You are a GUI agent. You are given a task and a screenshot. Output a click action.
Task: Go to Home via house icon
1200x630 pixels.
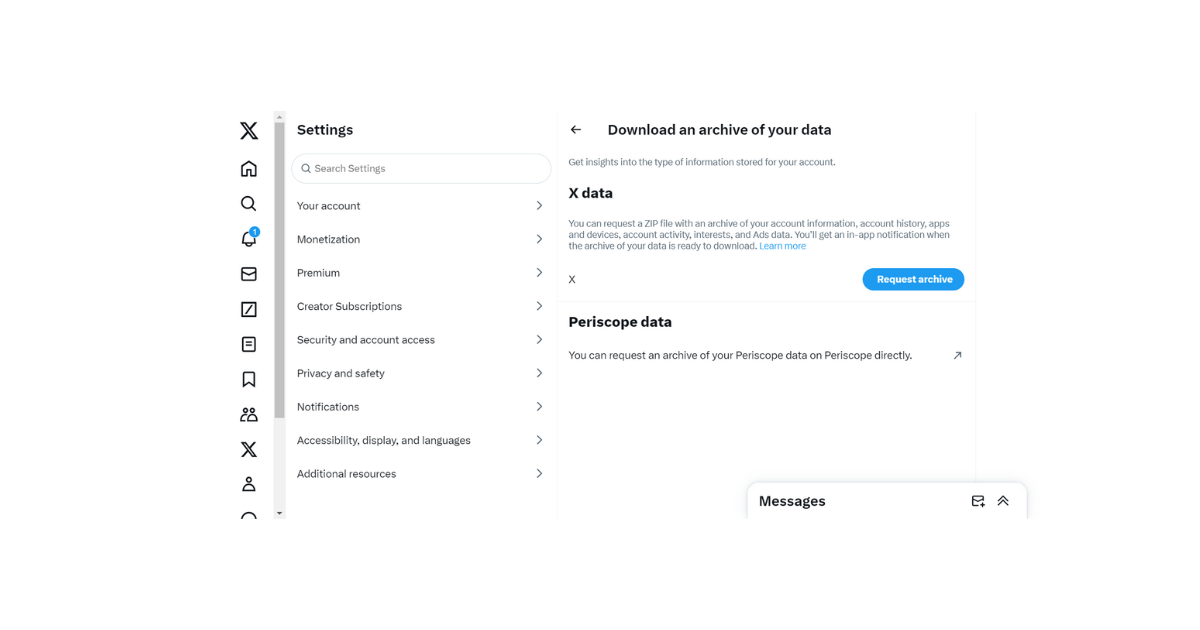point(249,168)
